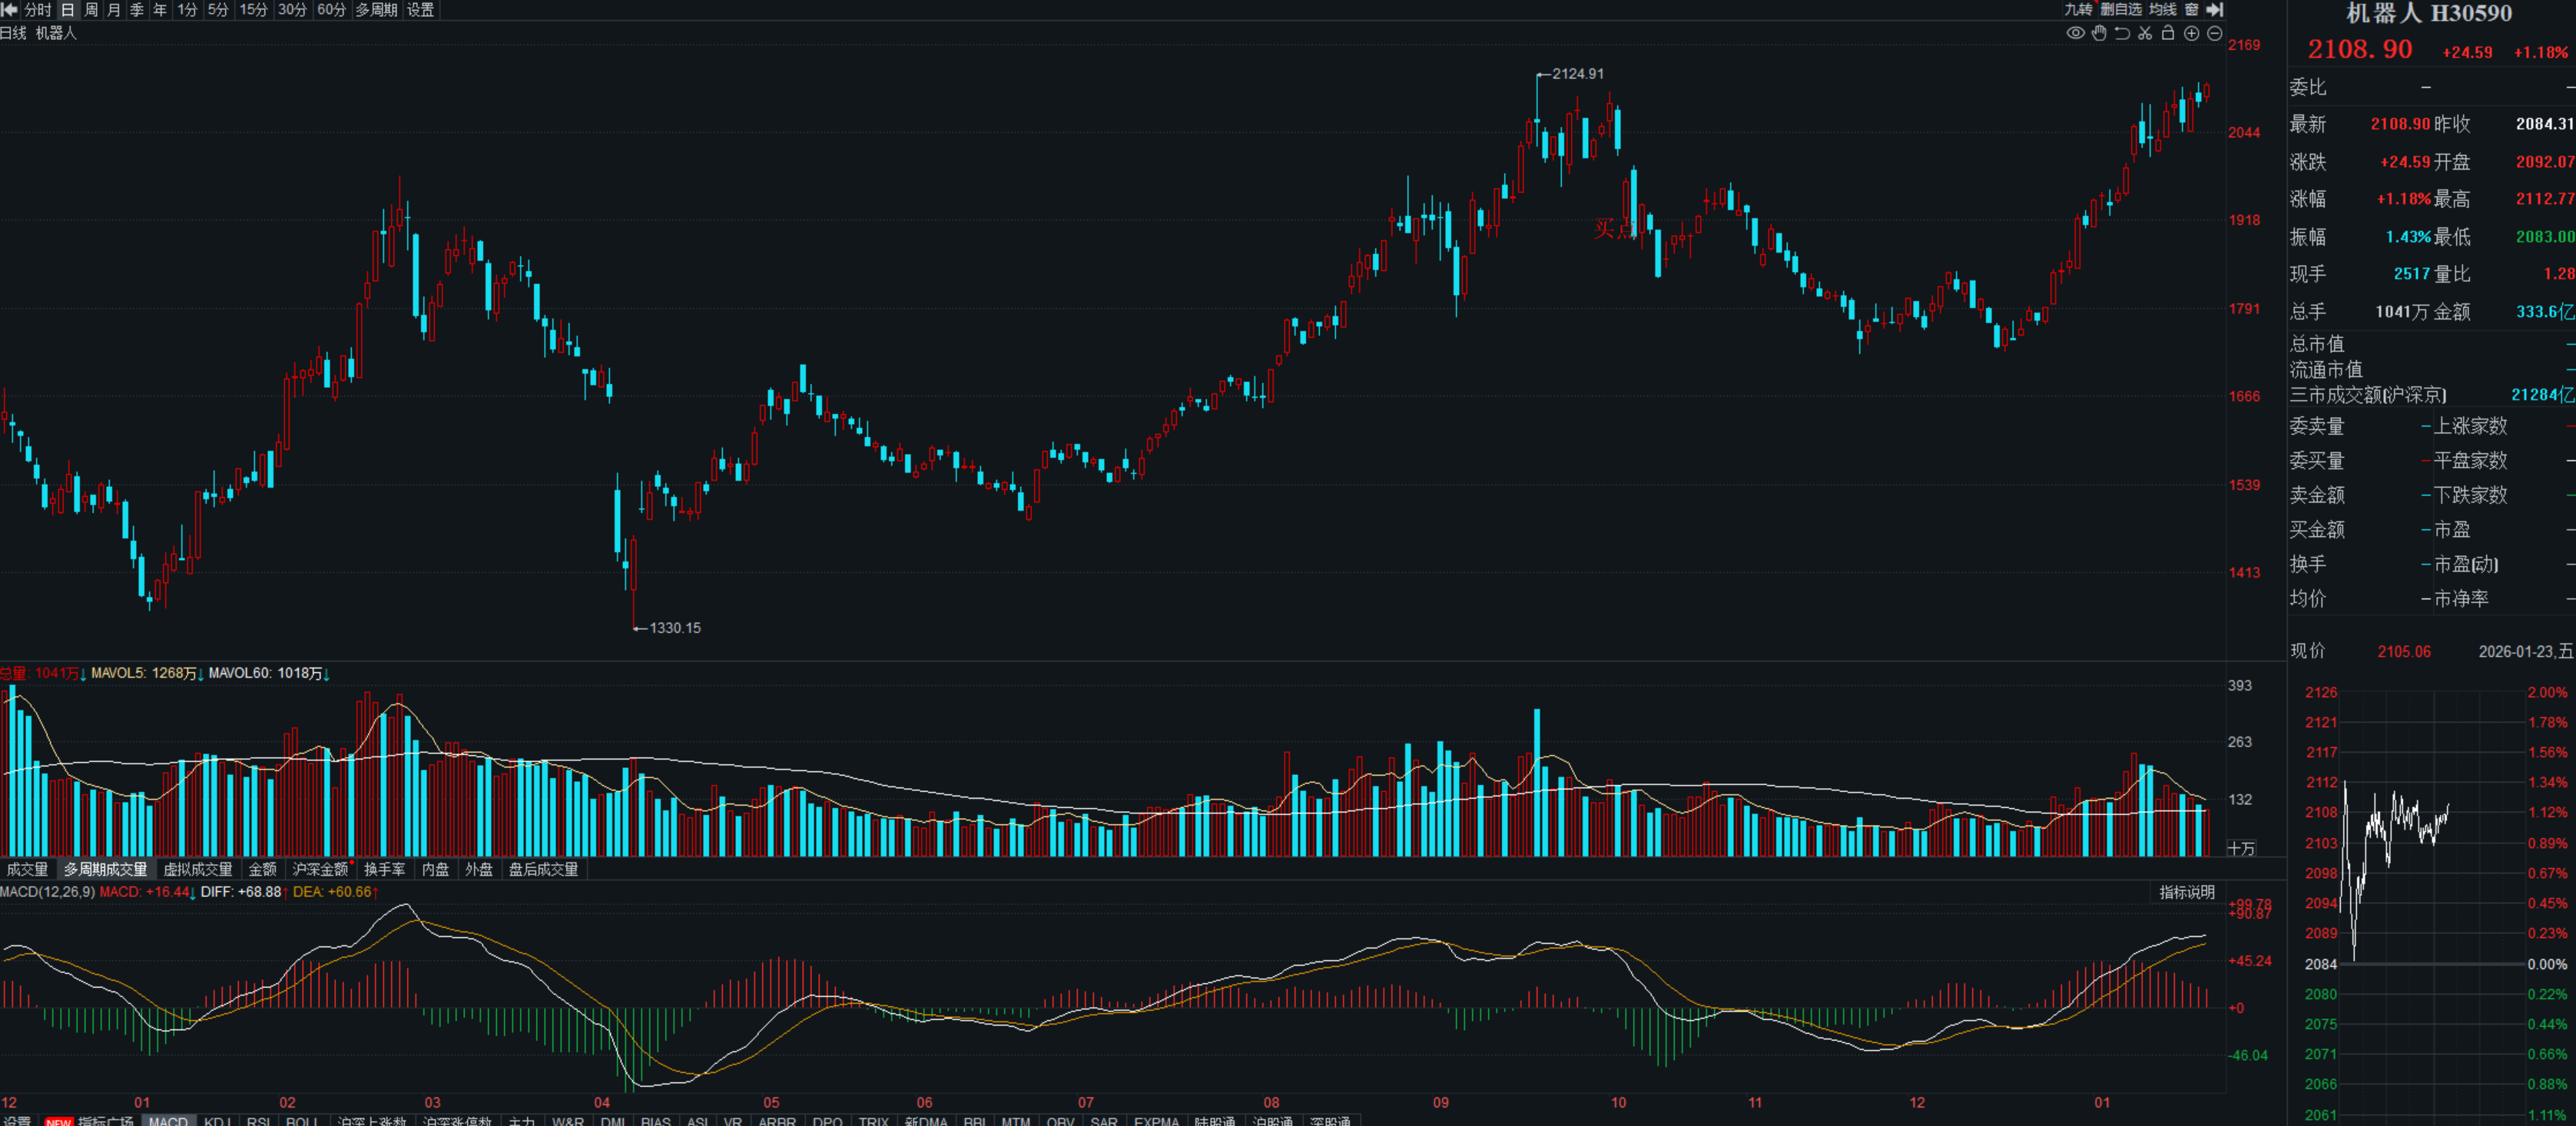This screenshot has height=1126, width=2576.
Task: Select the scissors cut tool icon
Action: click(x=2145, y=33)
